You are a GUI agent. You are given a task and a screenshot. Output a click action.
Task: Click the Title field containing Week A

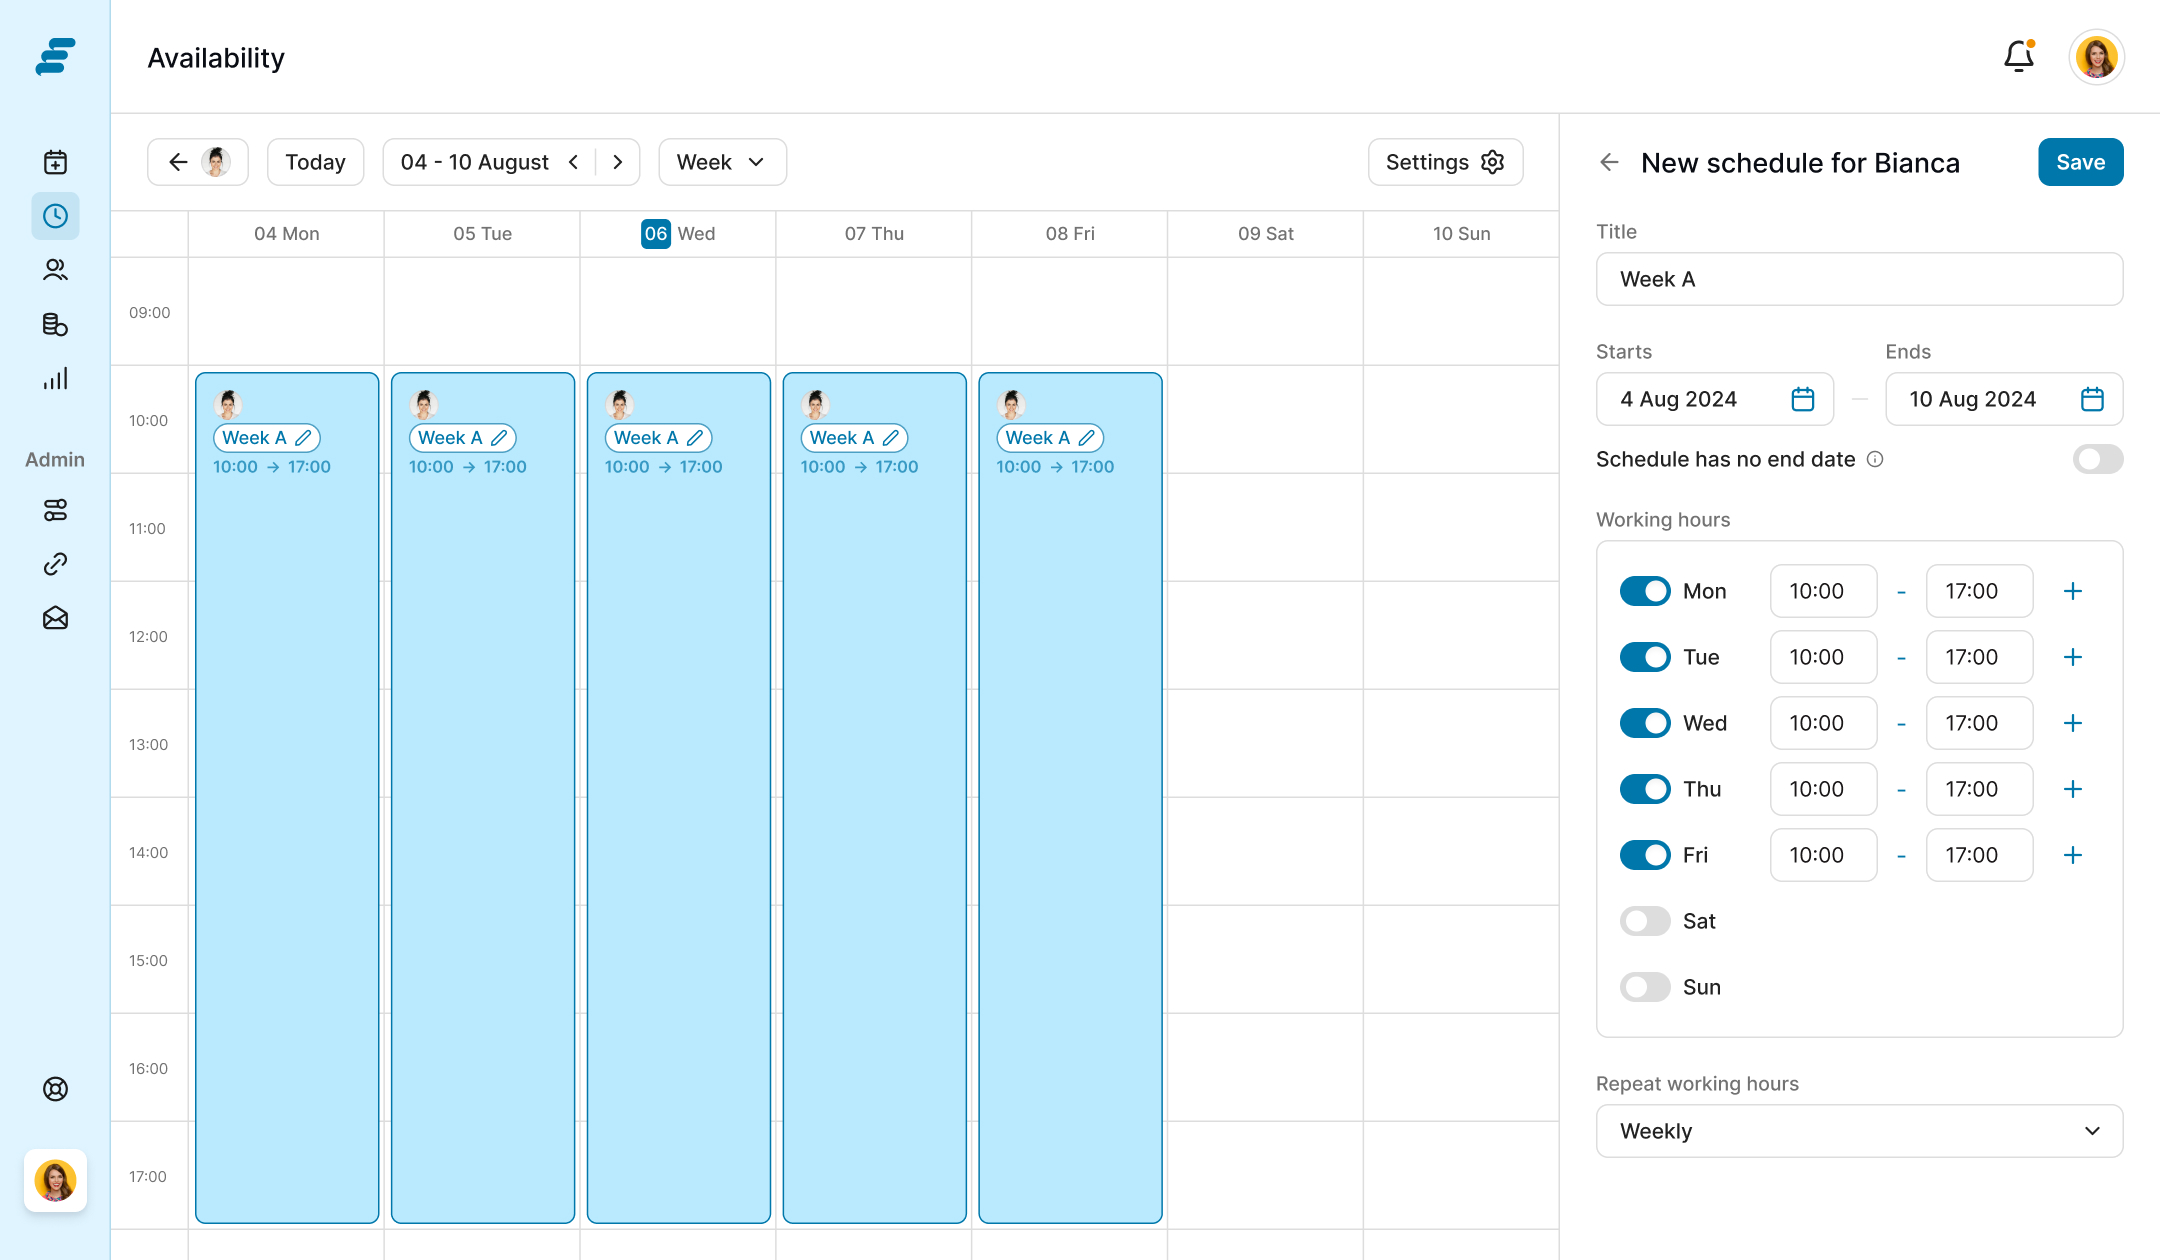[1859, 279]
